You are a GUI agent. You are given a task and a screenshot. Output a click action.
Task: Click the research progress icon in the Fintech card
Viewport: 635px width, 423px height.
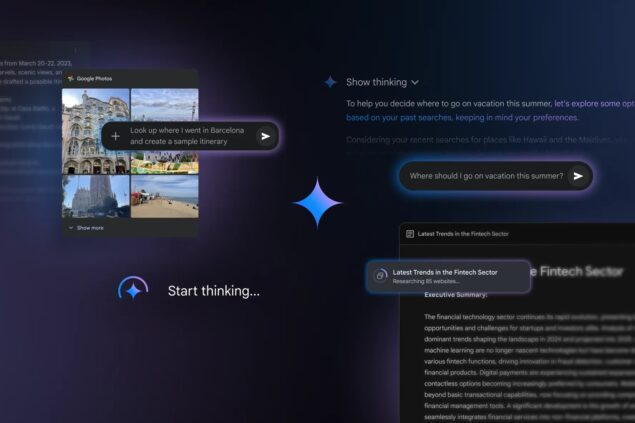coord(380,276)
